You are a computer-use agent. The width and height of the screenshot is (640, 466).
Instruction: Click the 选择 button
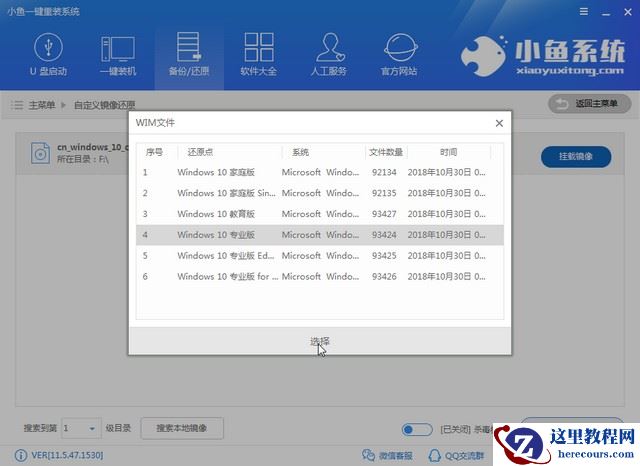click(320, 341)
